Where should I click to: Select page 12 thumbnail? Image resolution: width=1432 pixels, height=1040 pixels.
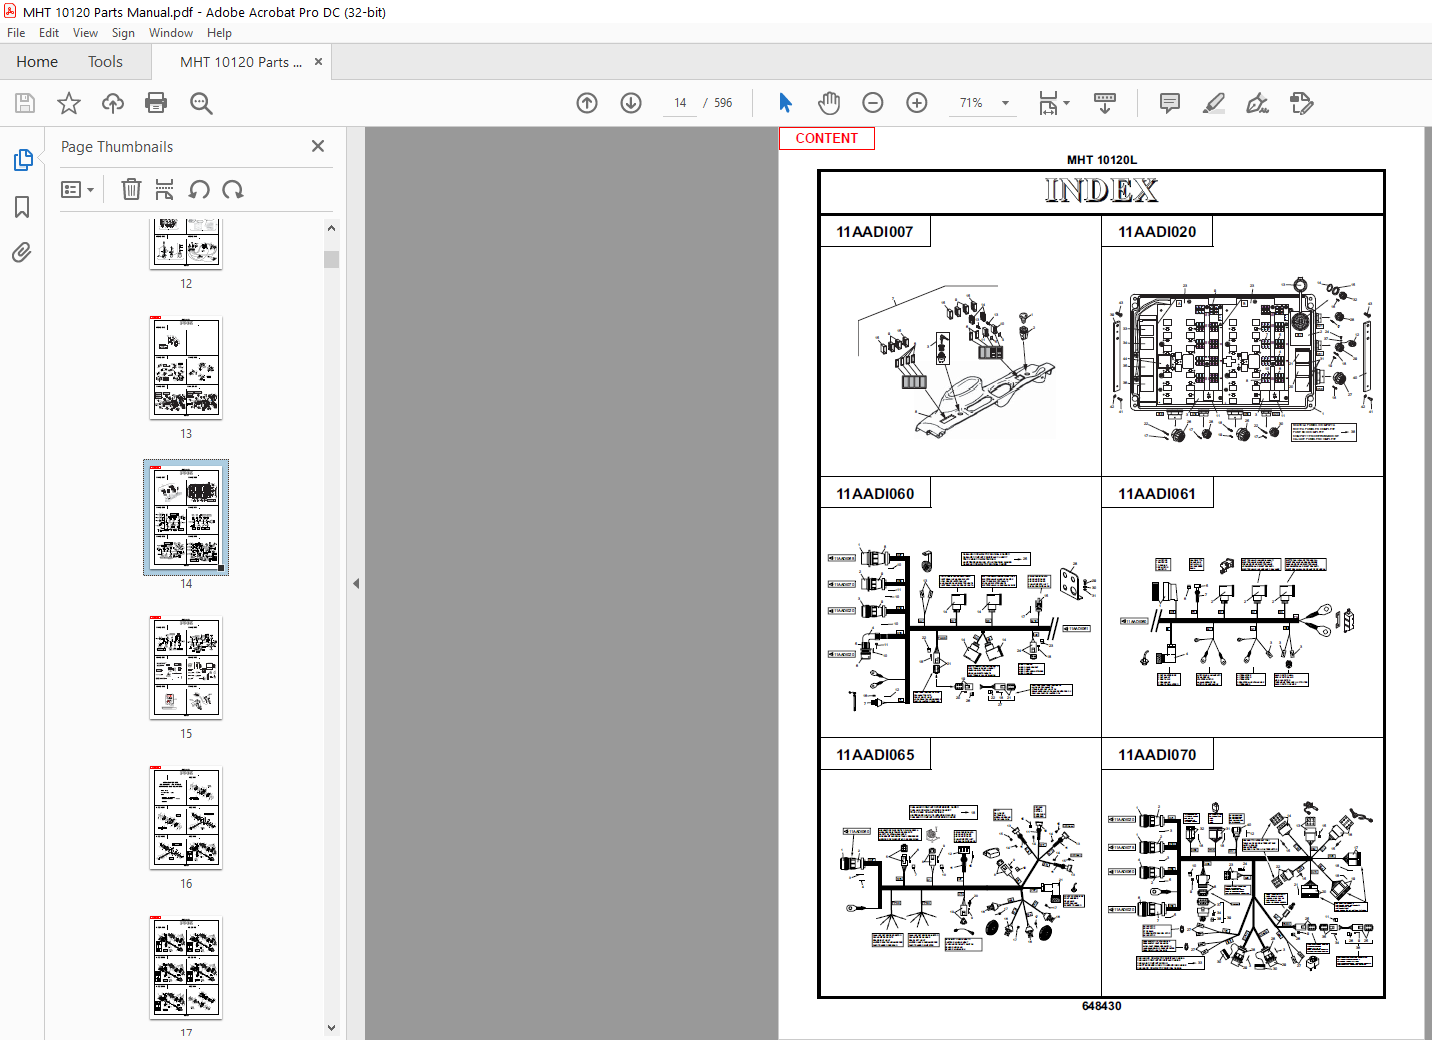(186, 243)
